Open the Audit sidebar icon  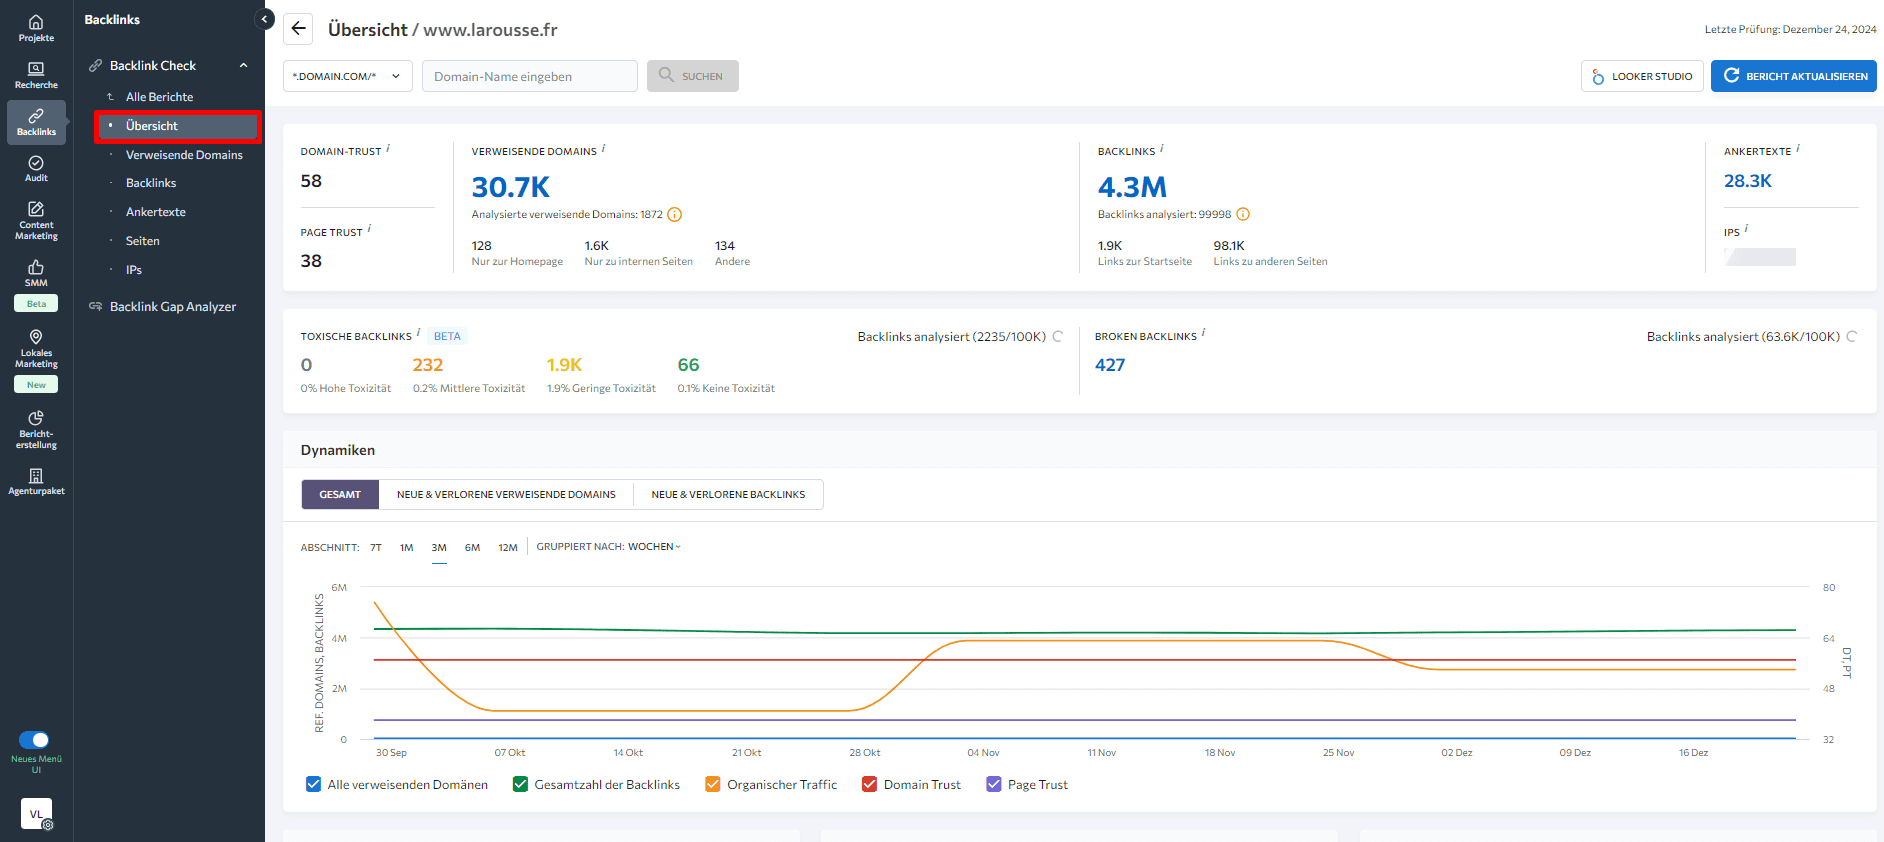click(x=36, y=169)
